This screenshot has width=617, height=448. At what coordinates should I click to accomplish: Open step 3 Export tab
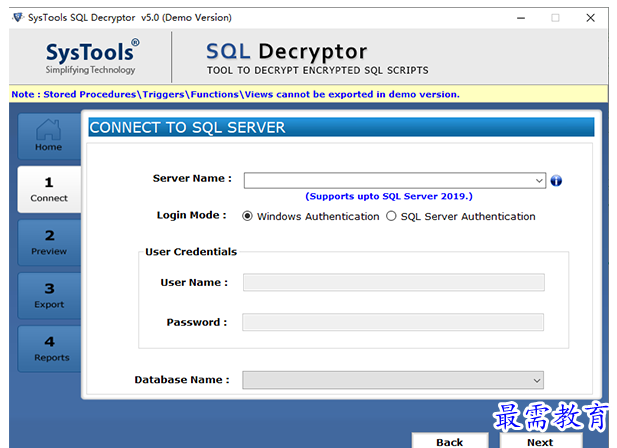tap(48, 296)
